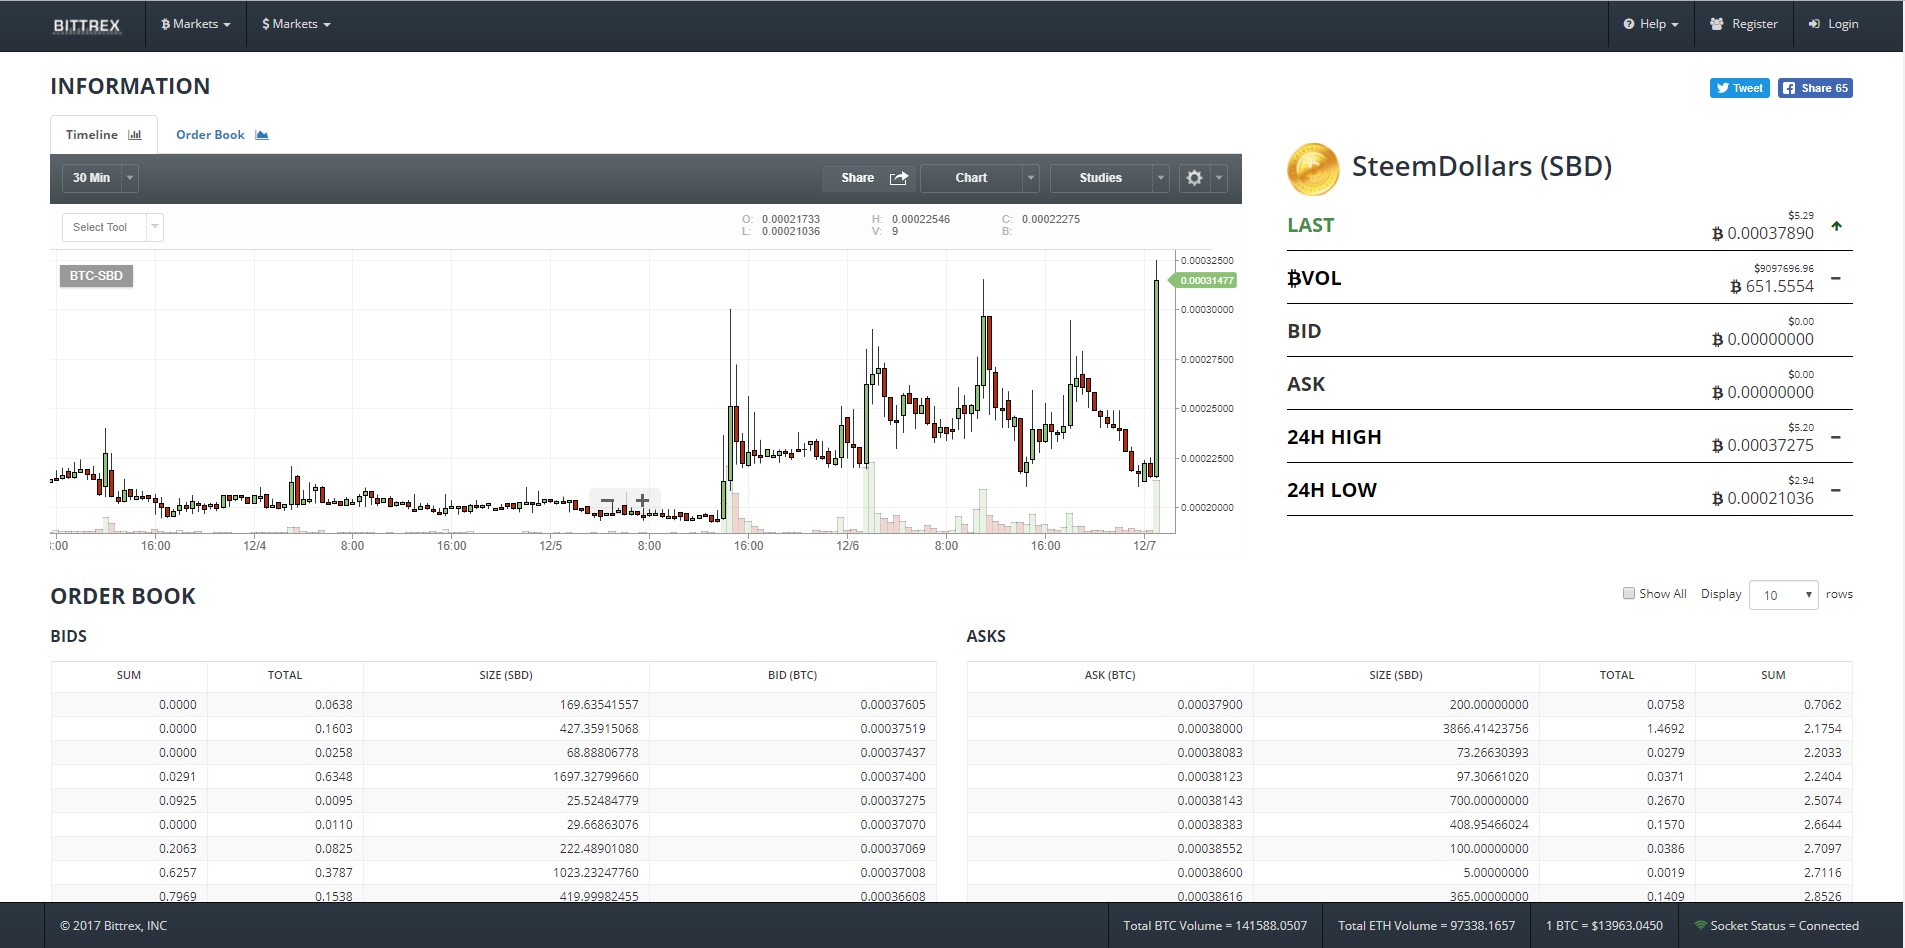Click the Socket Status wifi icon
This screenshot has width=1905, height=948.
click(1700, 926)
